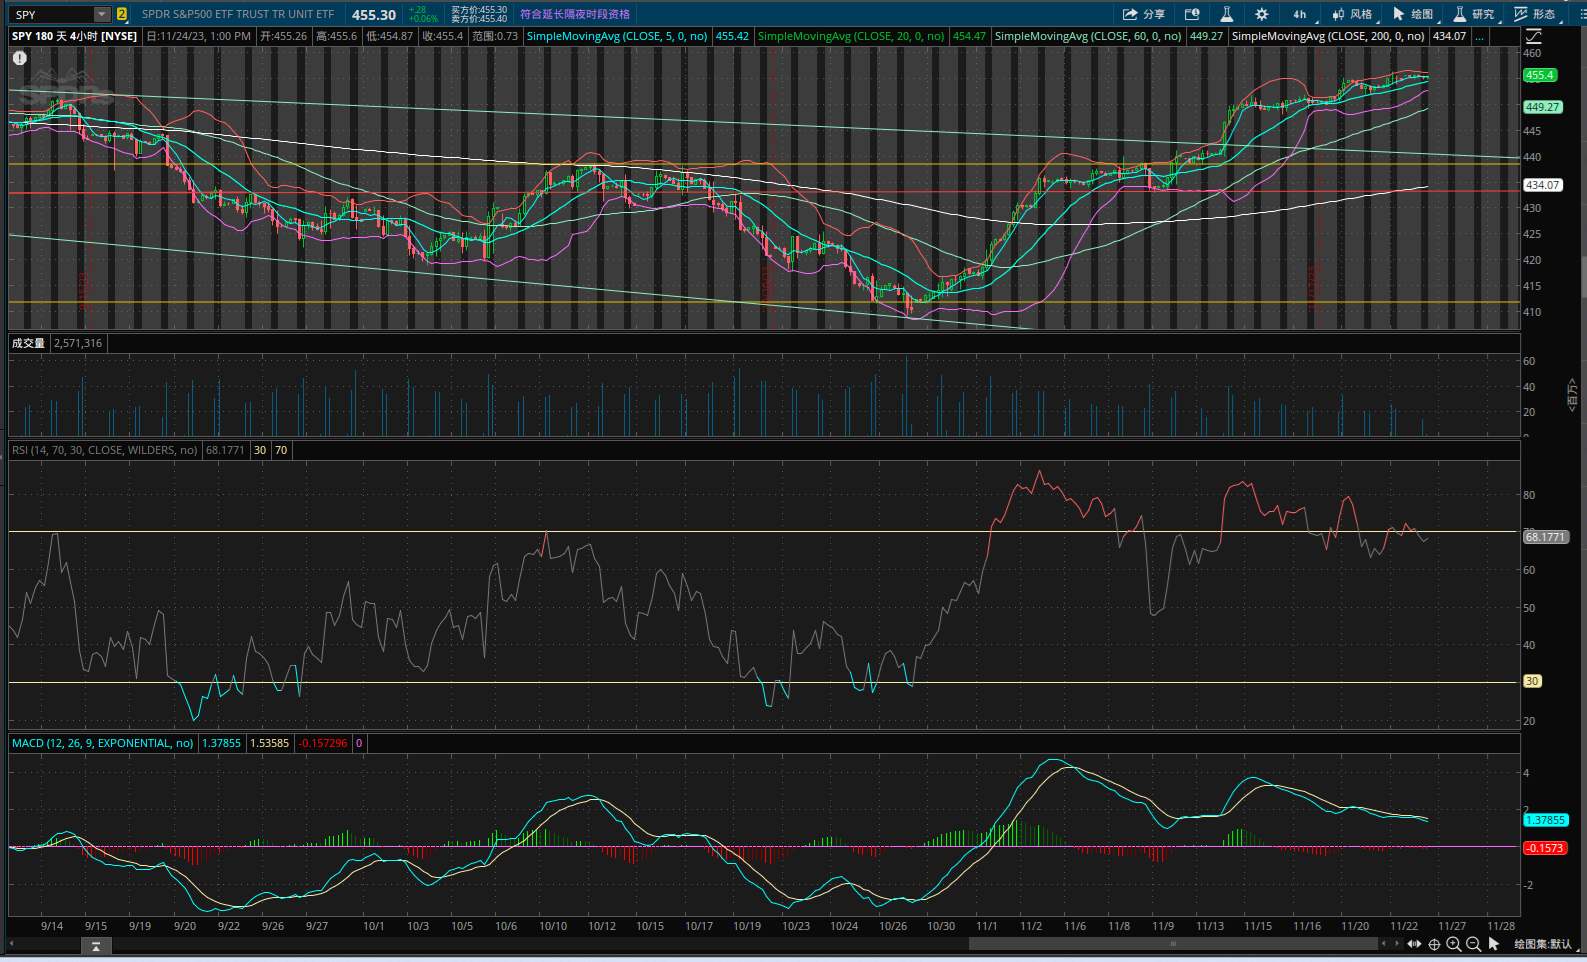
Task: Click the small left arrow at bottom-left corner
Action: tap(14, 944)
